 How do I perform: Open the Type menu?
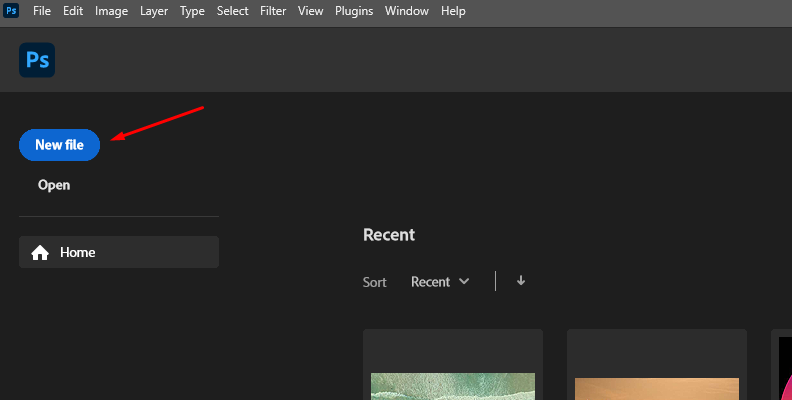(192, 11)
